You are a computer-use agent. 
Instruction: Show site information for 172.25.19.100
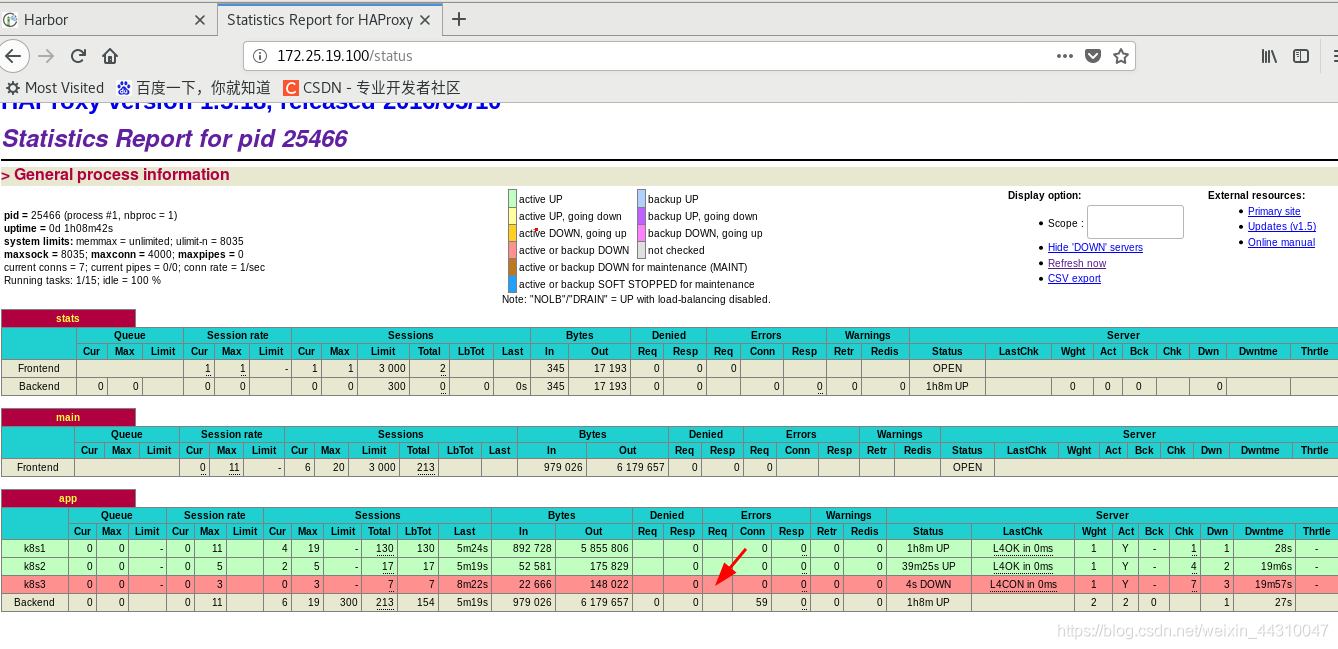point(259,56)
